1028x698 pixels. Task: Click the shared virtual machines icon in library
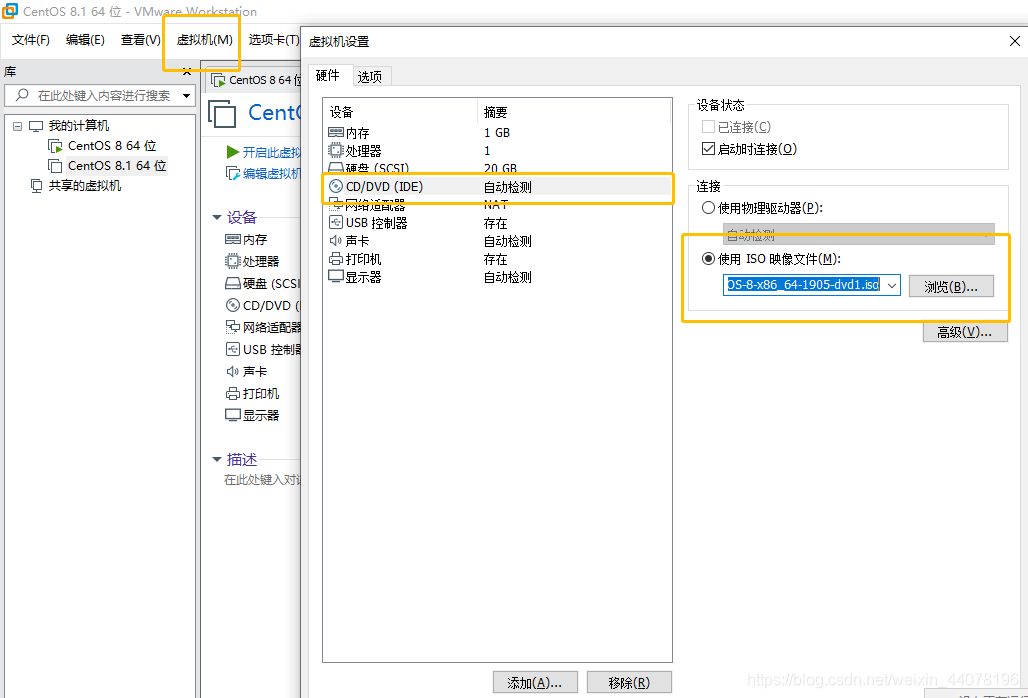pyautogui.click(x=37, y=185)
